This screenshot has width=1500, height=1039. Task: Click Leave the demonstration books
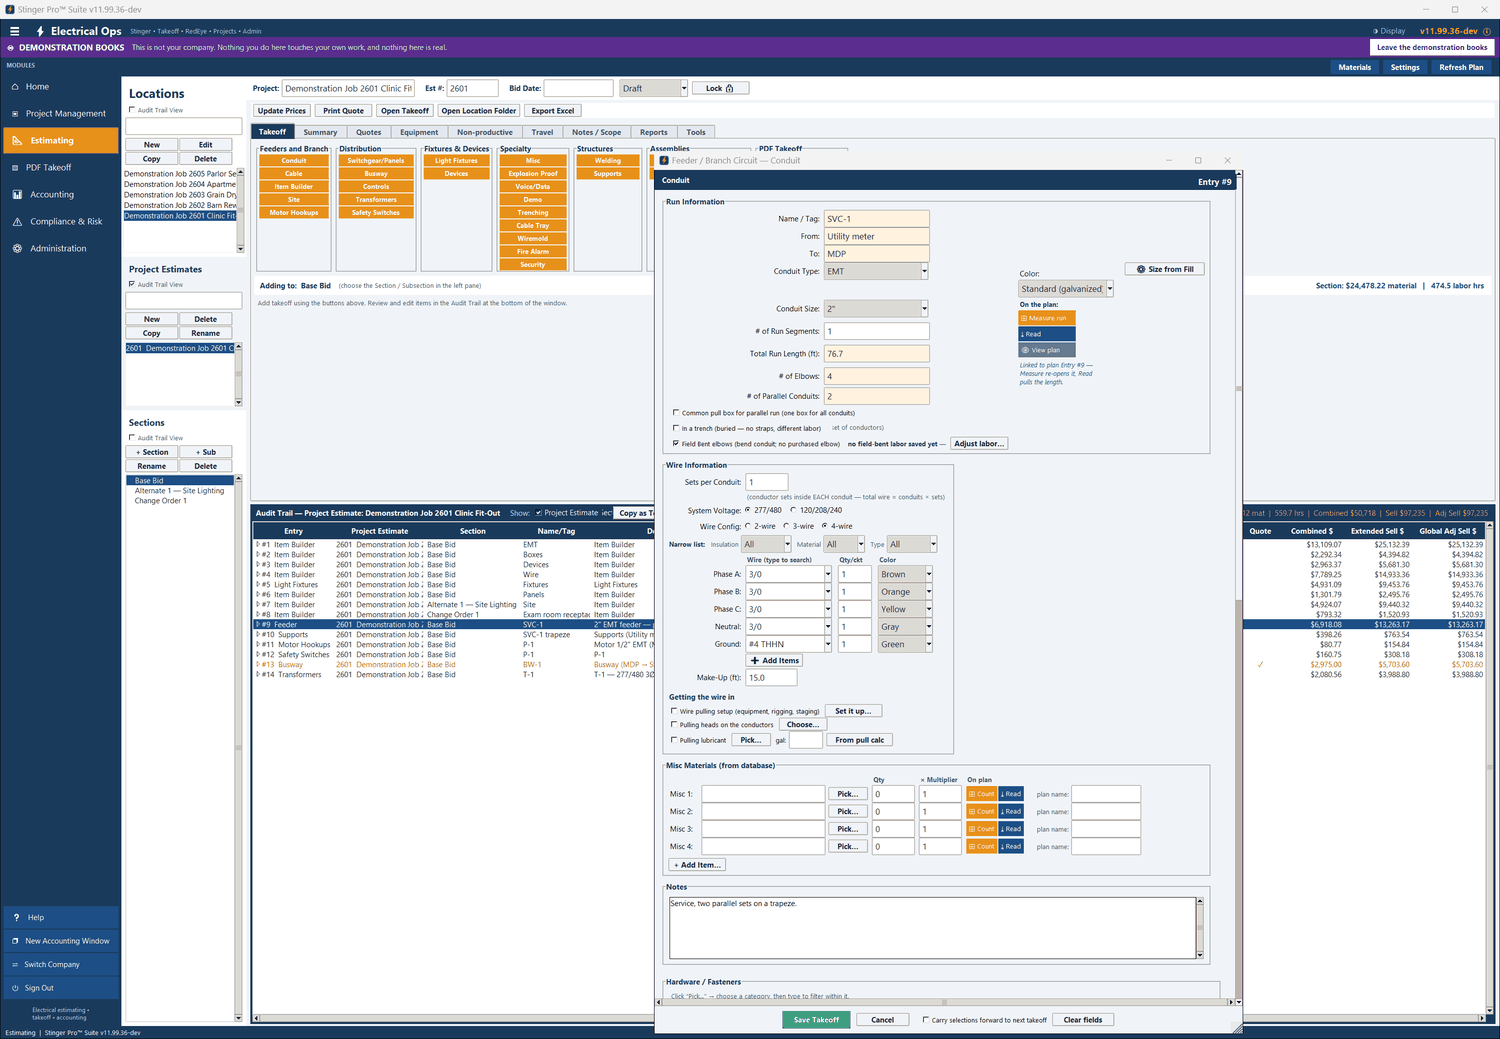click(1432, 47)
